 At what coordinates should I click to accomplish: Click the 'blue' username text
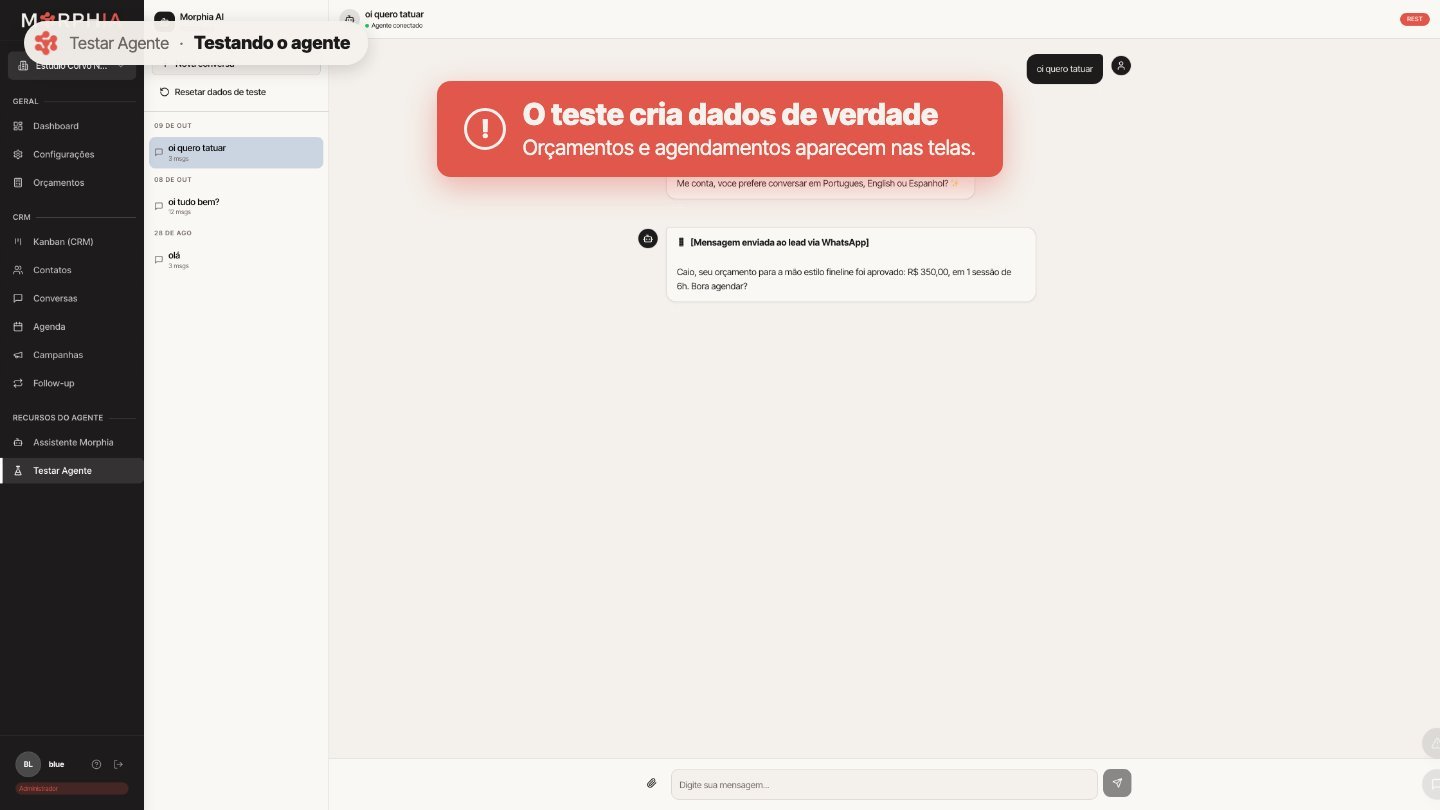56,764
